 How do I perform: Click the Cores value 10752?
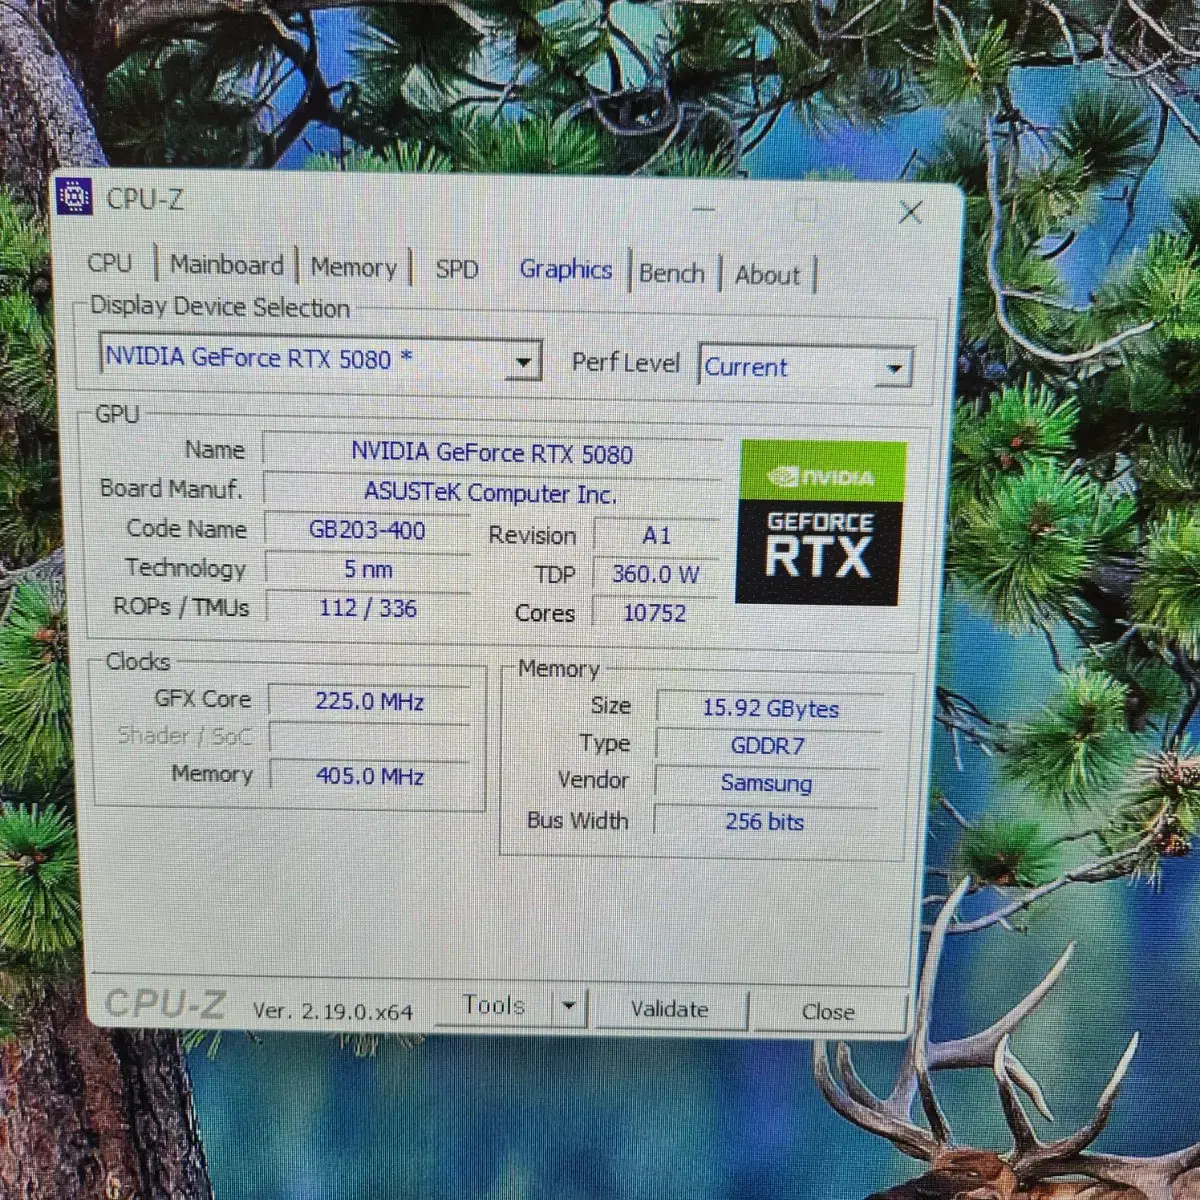(x=656, y=612)
